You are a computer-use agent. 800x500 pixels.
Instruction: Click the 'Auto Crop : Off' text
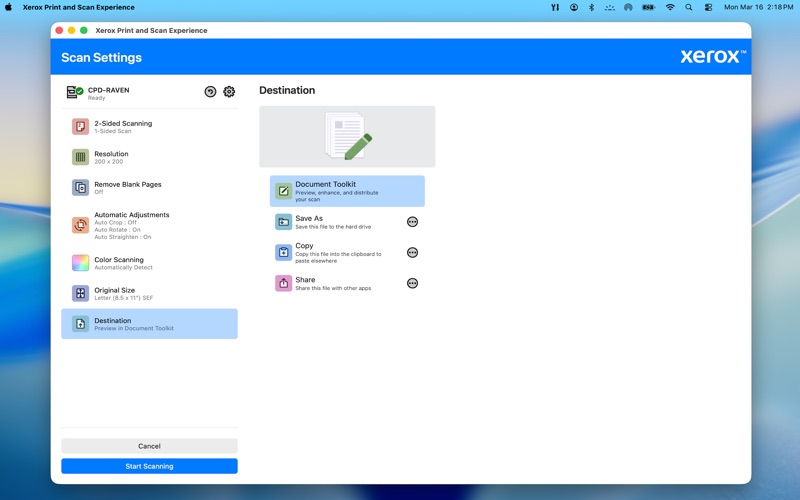[115, 223]
